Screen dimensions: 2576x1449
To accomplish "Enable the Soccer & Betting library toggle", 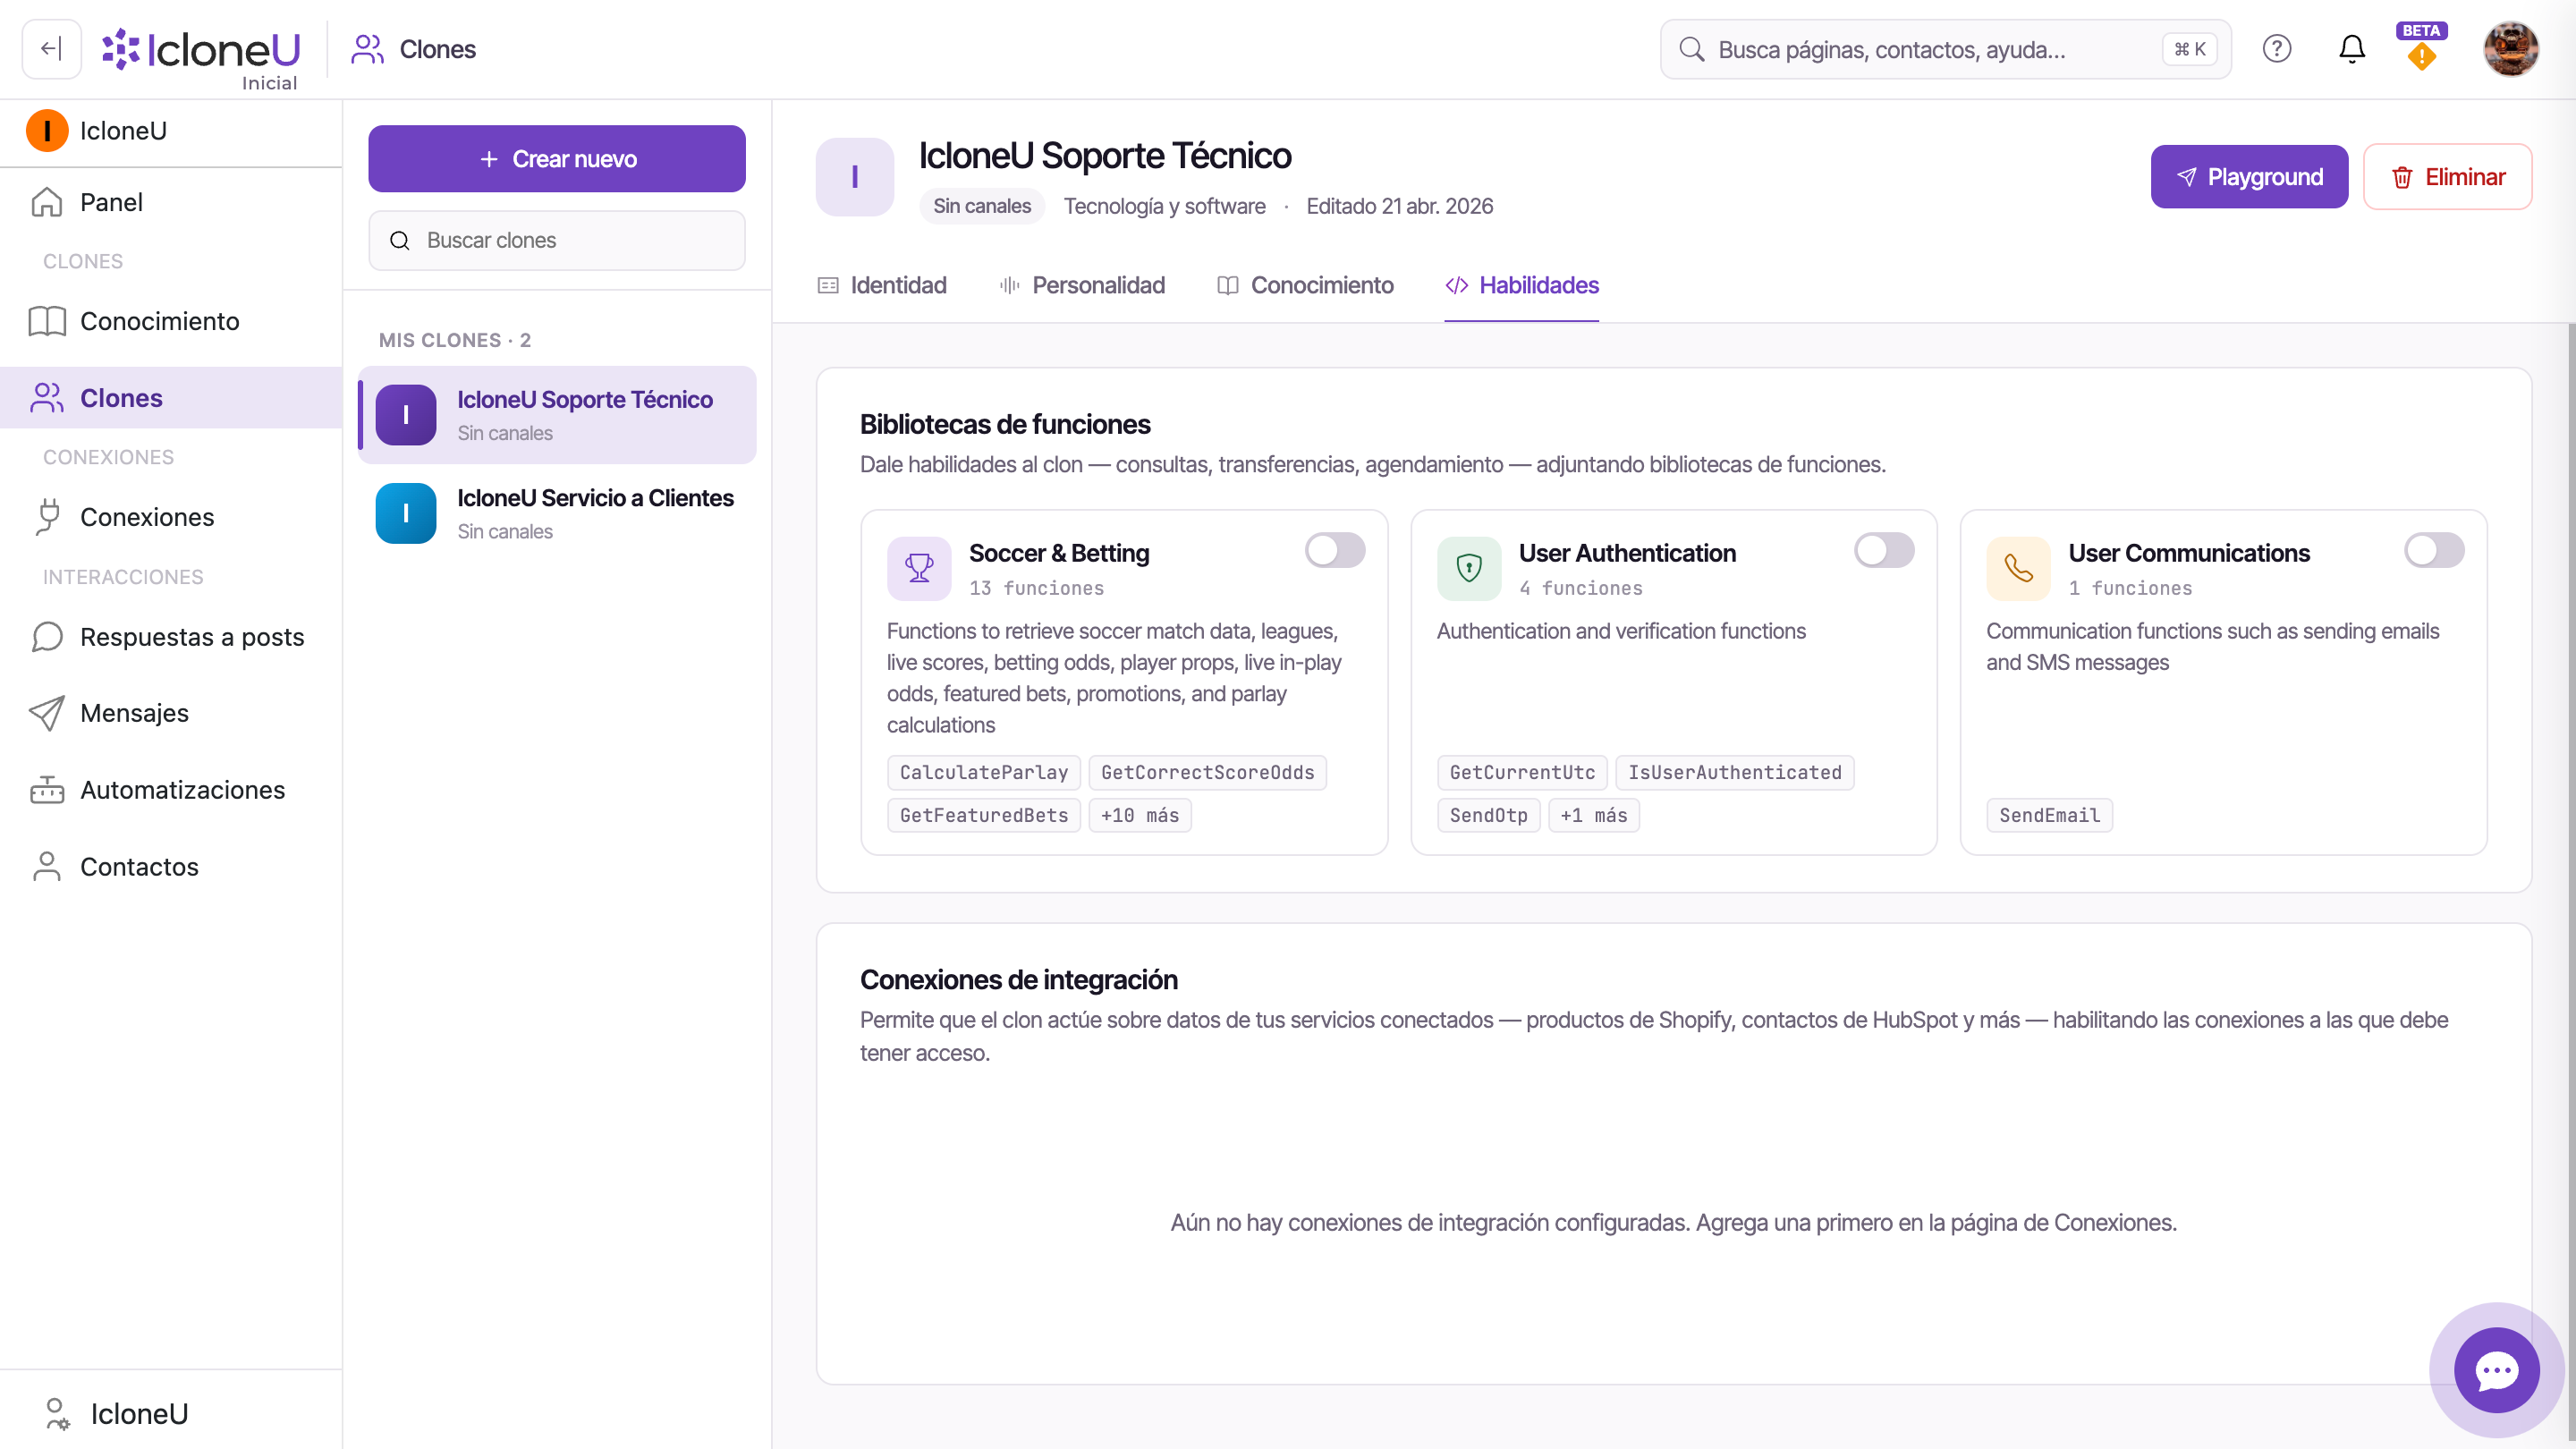I will click(1334, 550).
